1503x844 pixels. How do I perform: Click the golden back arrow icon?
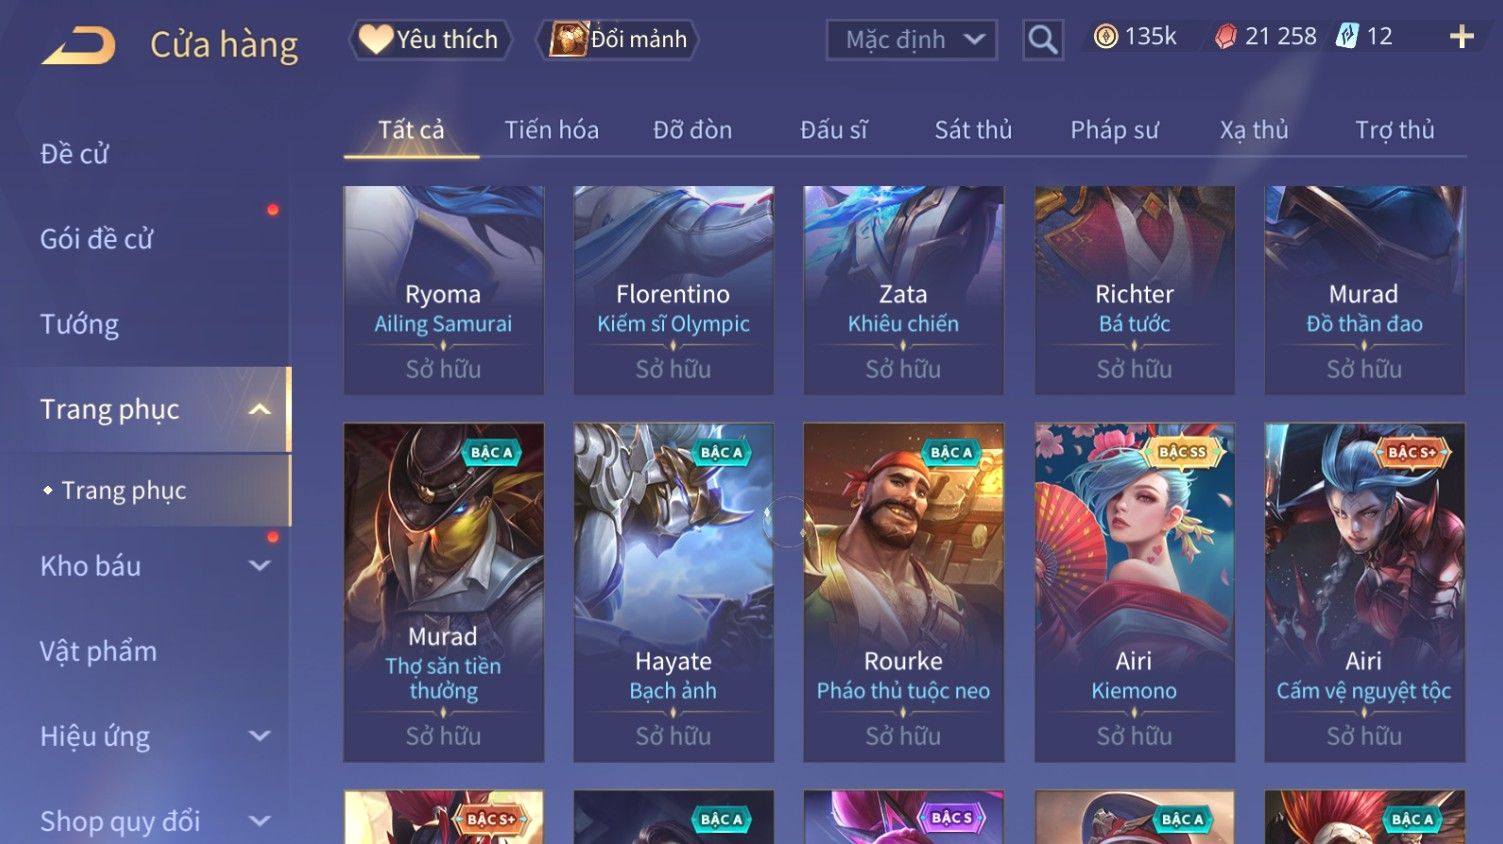[x=79, y=45]
